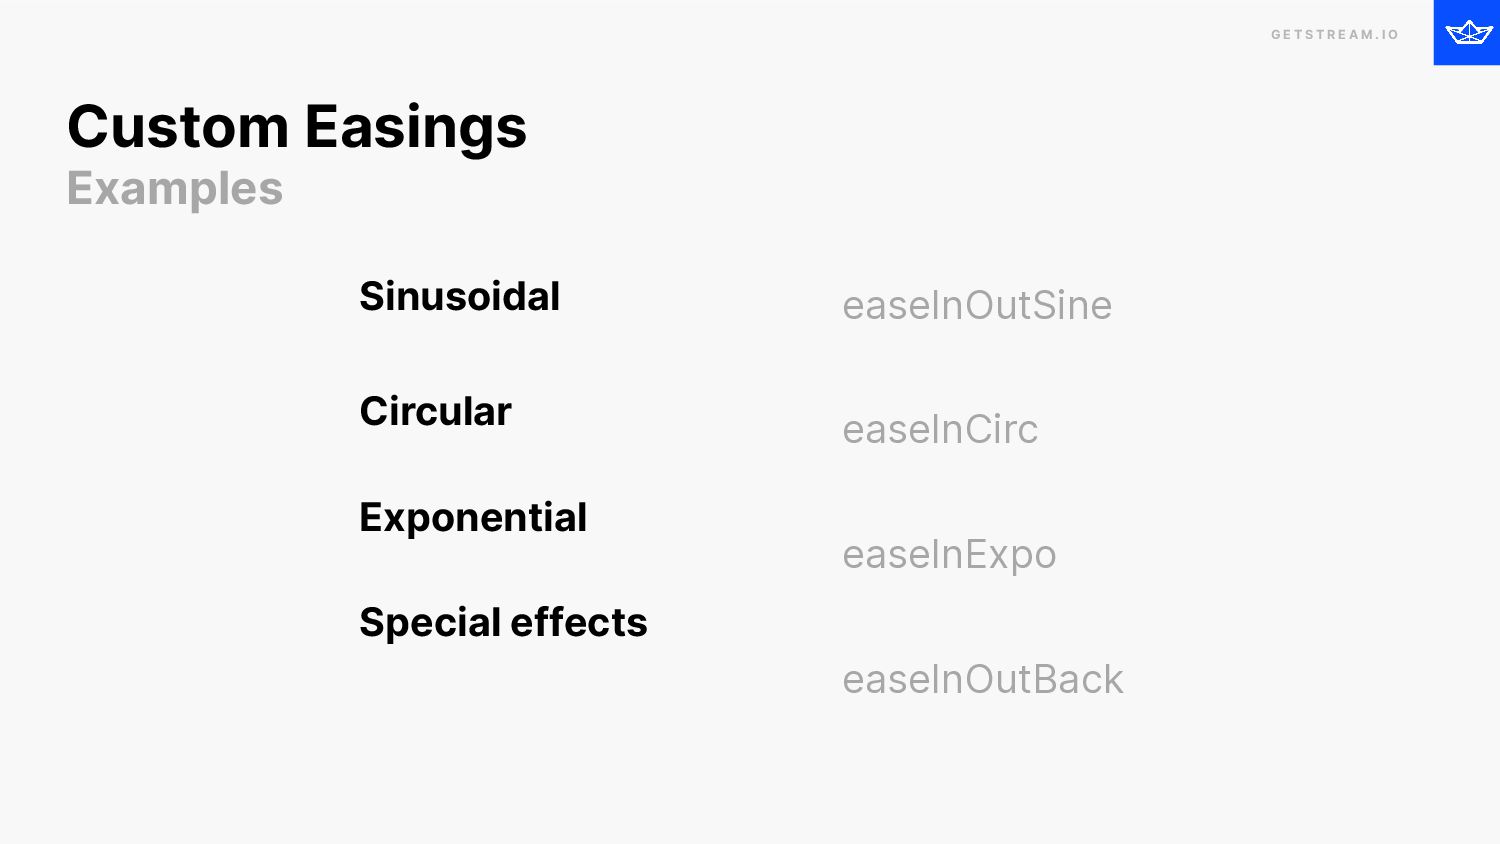Viewport: 1500px width, 844px height.
Task: Select the easeInExpo example
Action: (x=949, y=556)
